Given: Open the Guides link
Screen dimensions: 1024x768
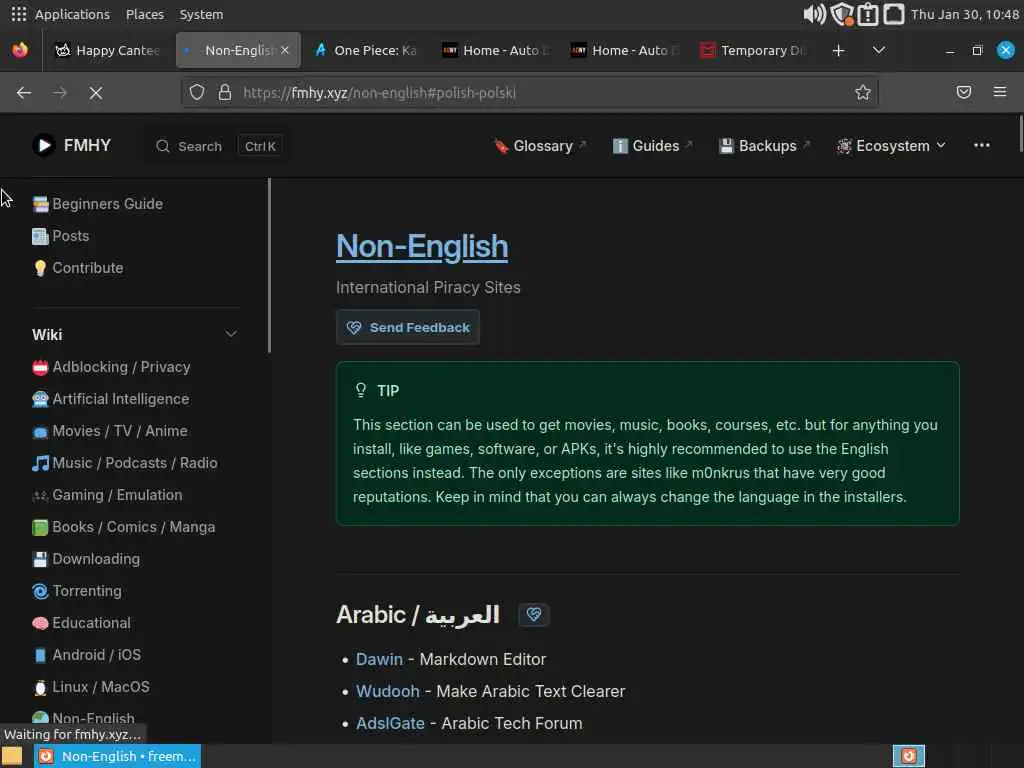Looking at the screenshot, I should click(652, 146).
